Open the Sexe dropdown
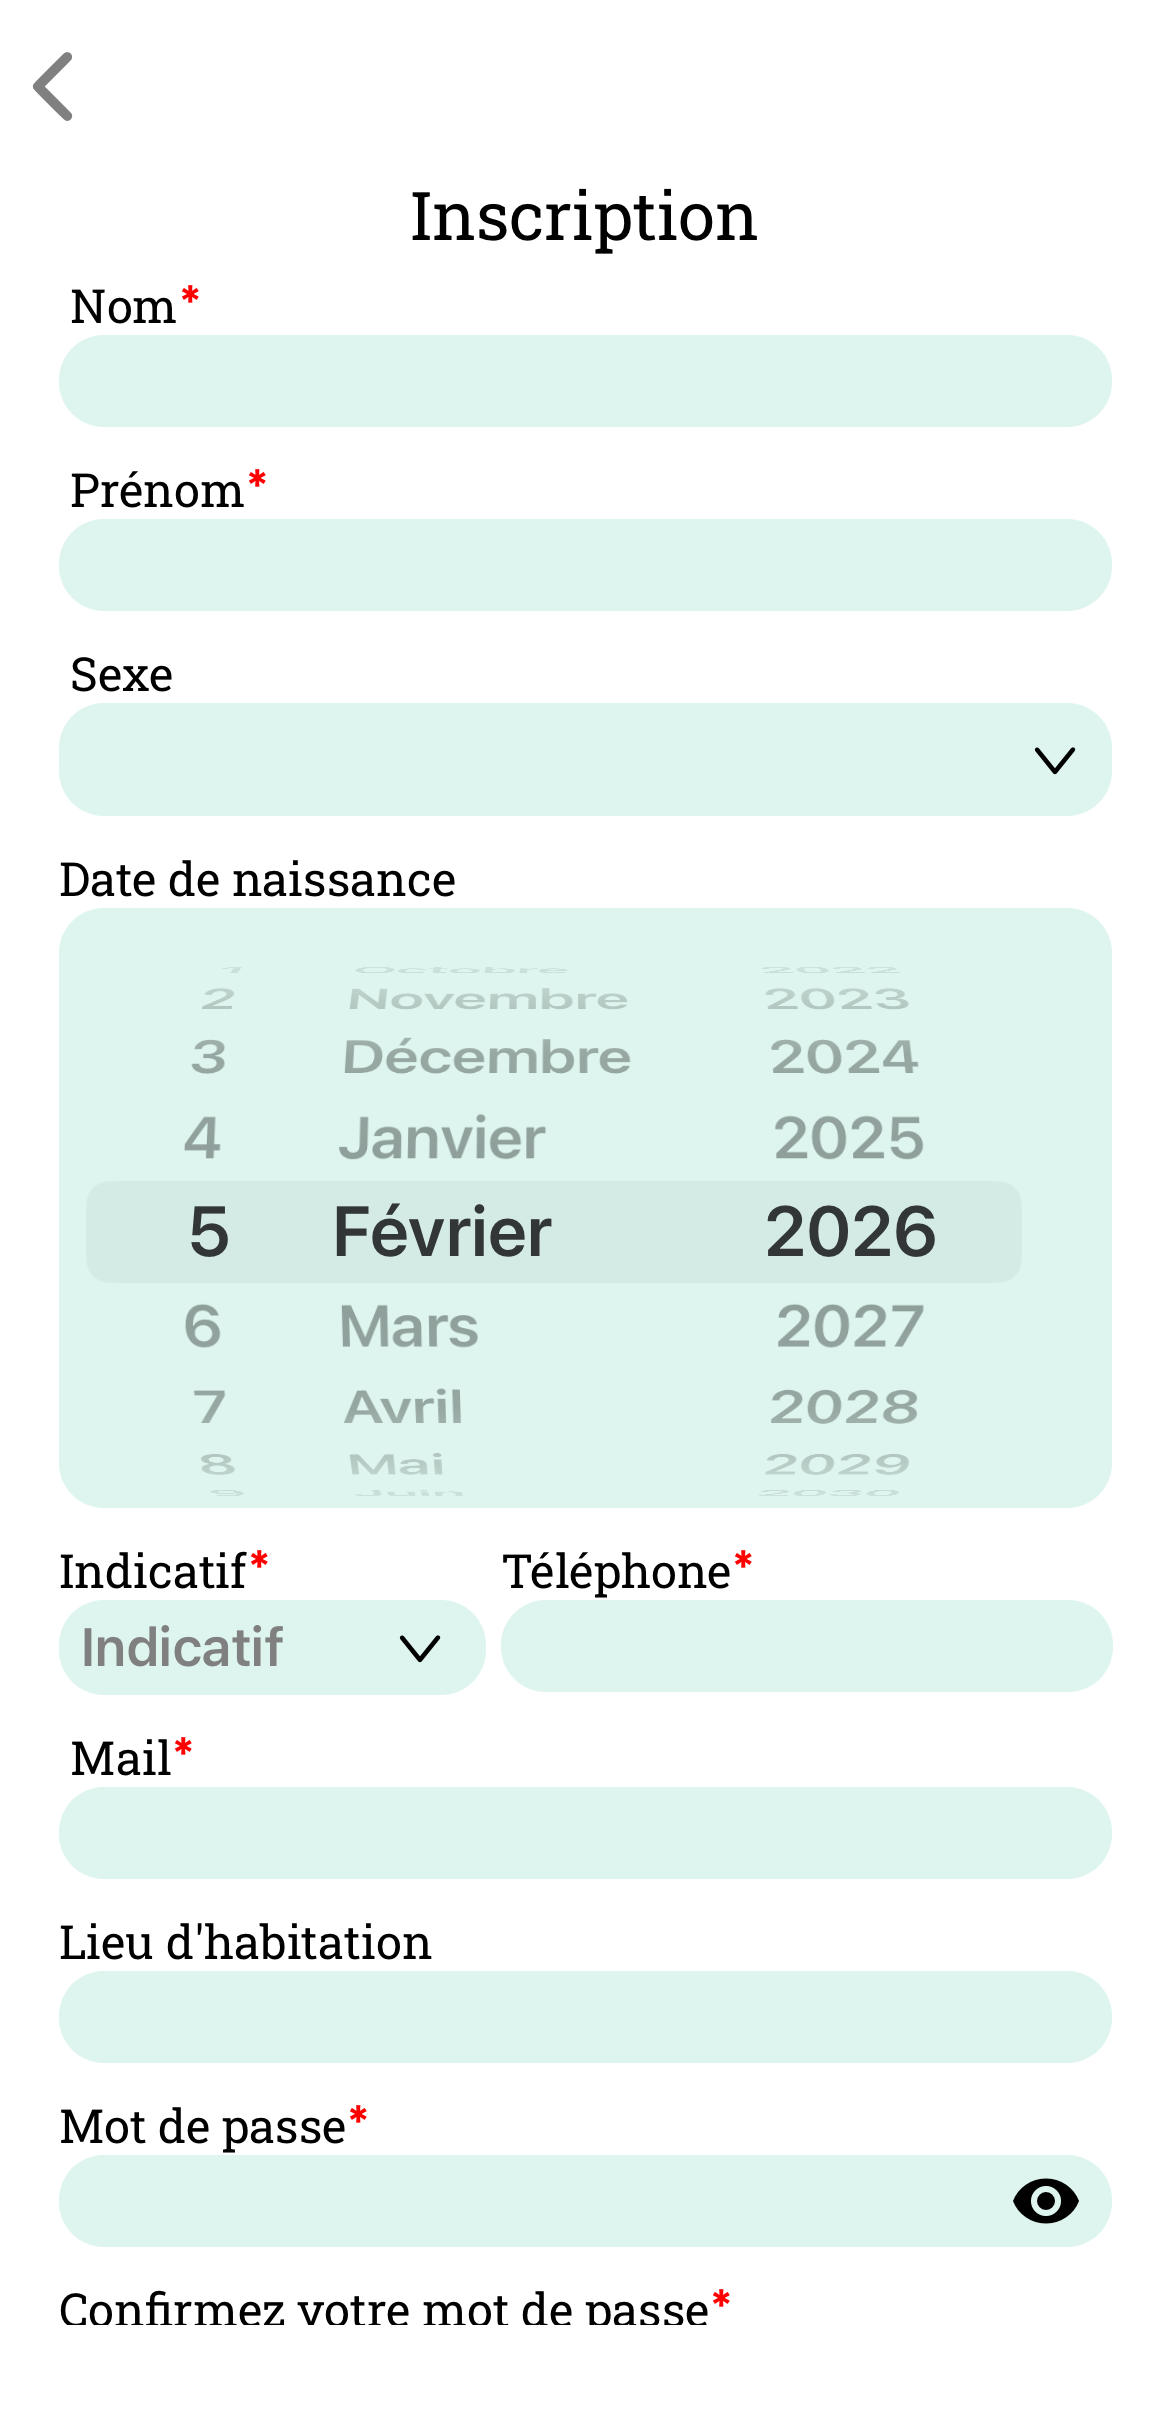1170x2426 pixels. (x=585, y=760)
